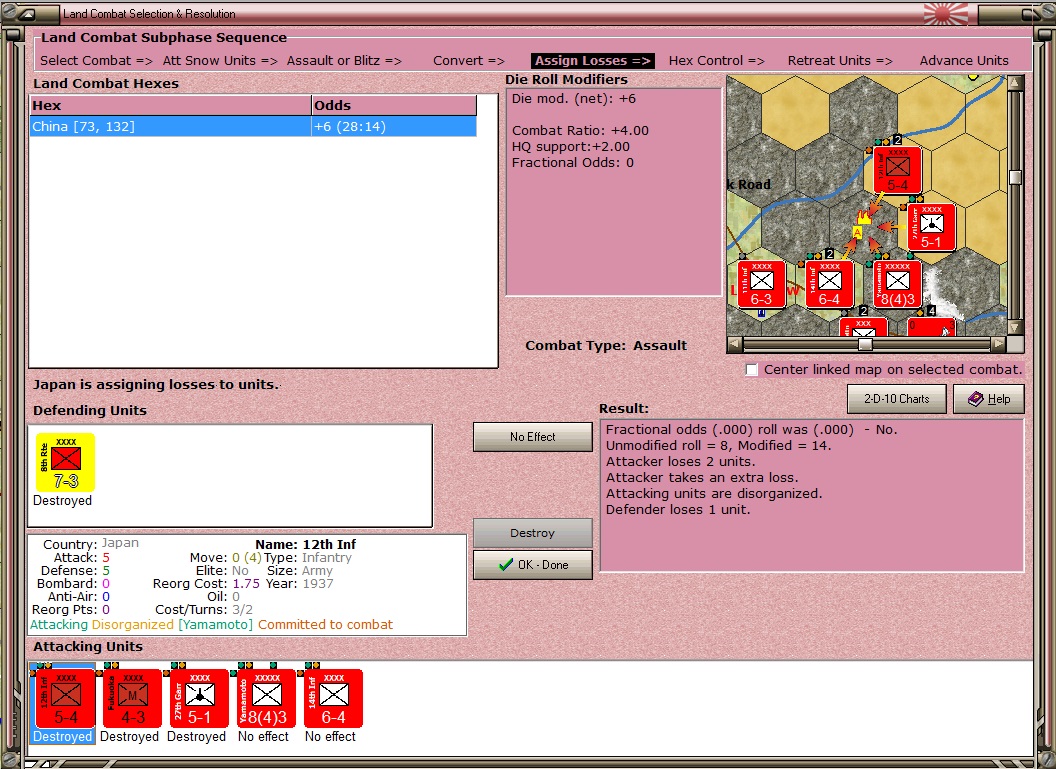Click the minimap scroll right arrow

pyautogui.click(x=999, y=344)
